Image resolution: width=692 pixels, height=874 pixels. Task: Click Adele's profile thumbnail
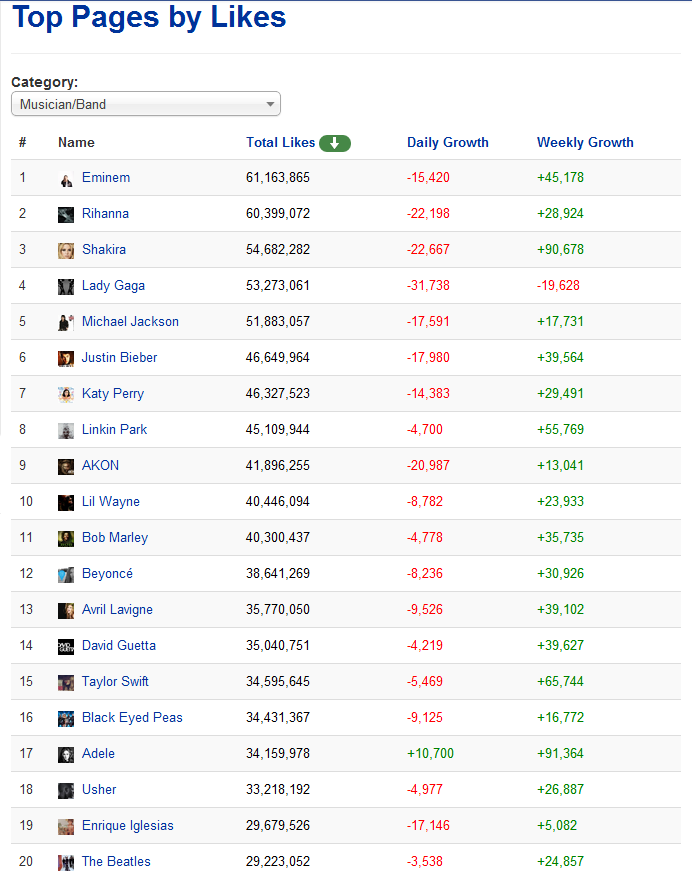pyautogui.click(x=66, y=755)
